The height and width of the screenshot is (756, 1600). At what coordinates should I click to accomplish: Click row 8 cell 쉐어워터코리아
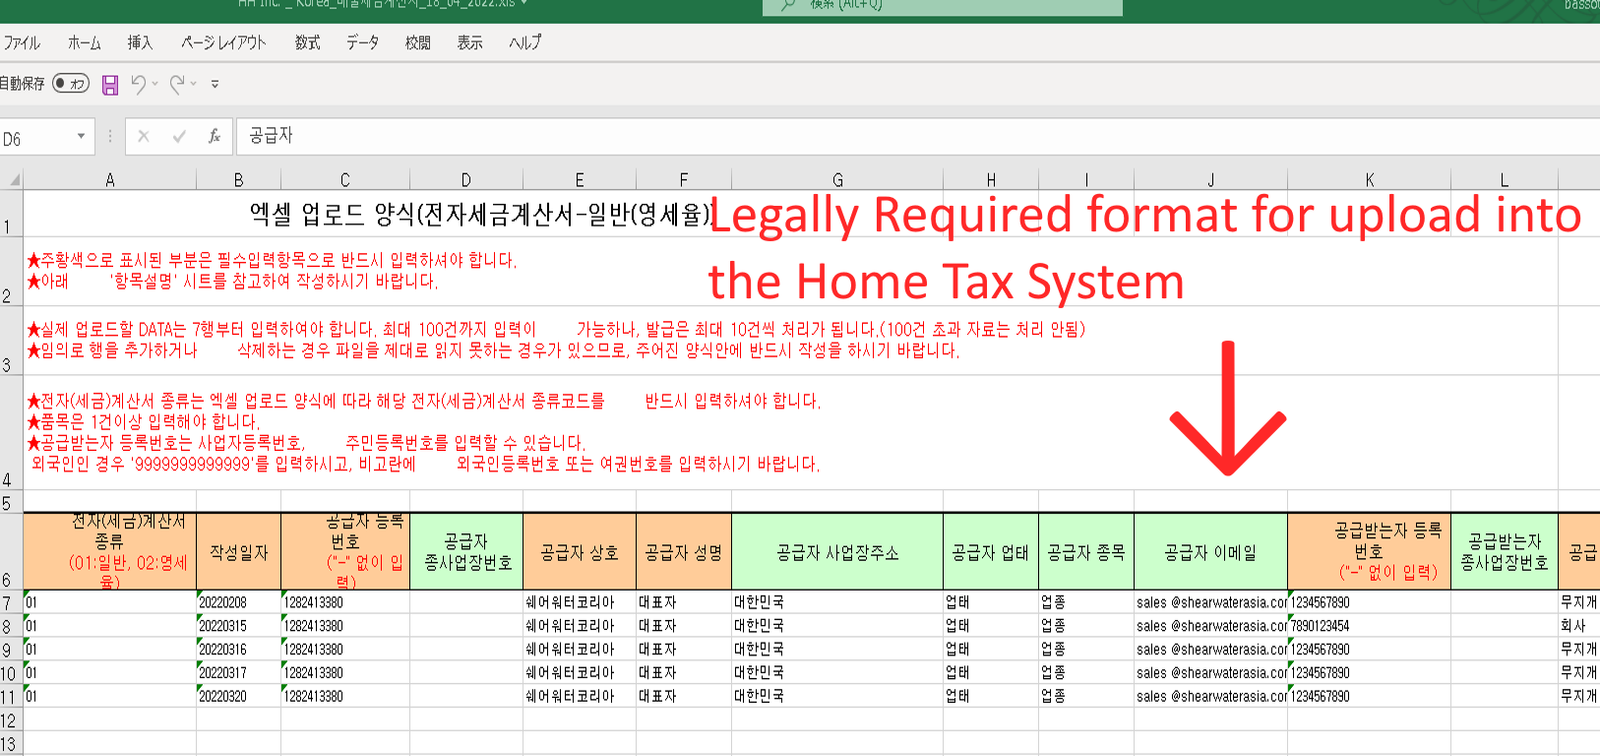[579, 625]
